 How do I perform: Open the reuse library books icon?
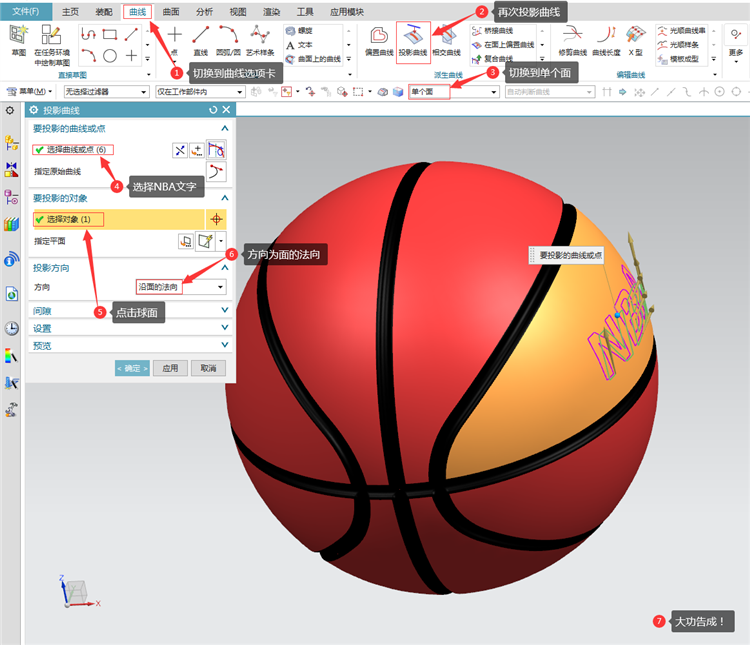coord(11,224)
